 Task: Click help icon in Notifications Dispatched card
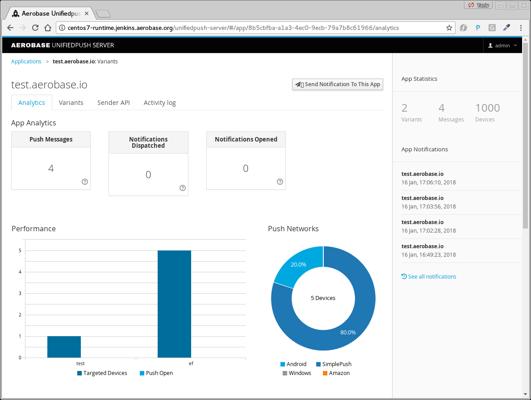183,188
